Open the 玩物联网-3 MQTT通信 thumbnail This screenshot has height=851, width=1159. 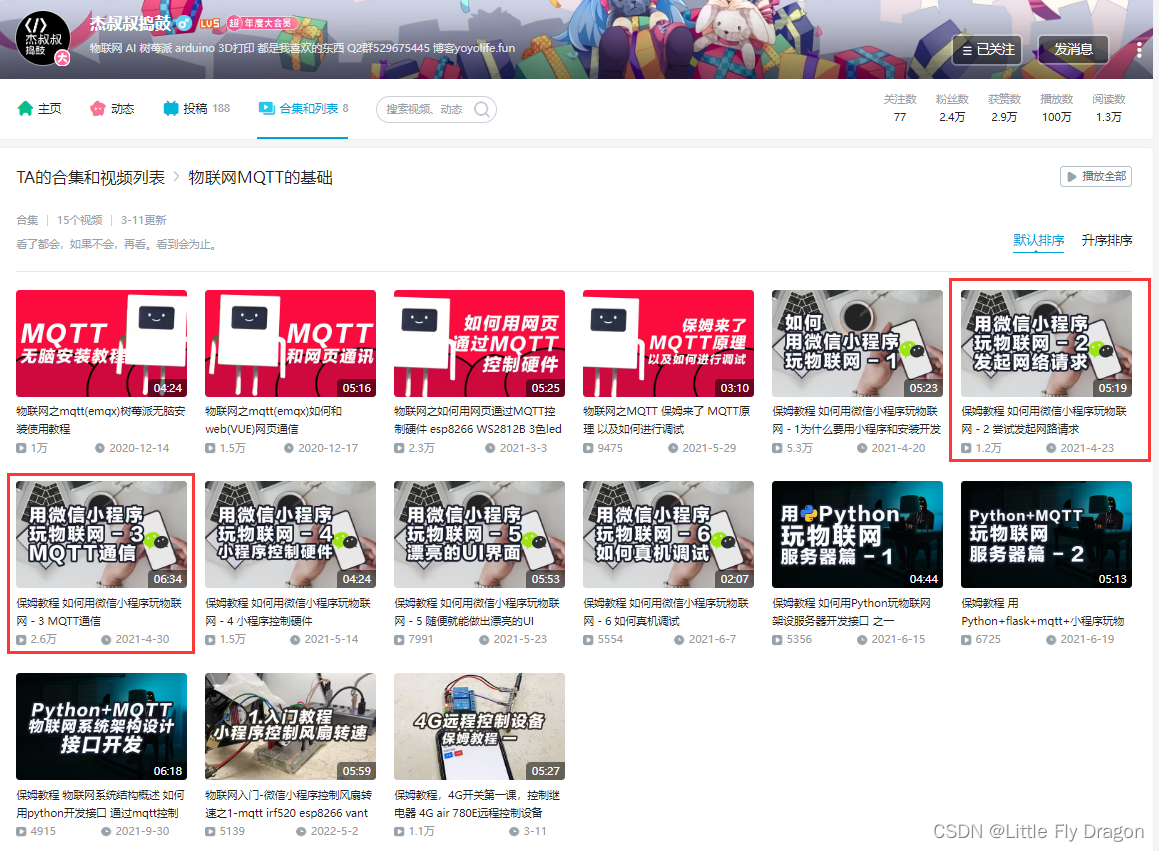(101, 535)
